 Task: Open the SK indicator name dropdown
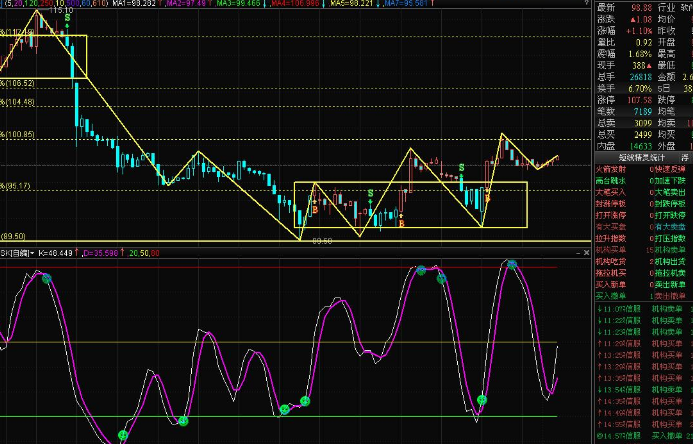(x=17, y=253)
